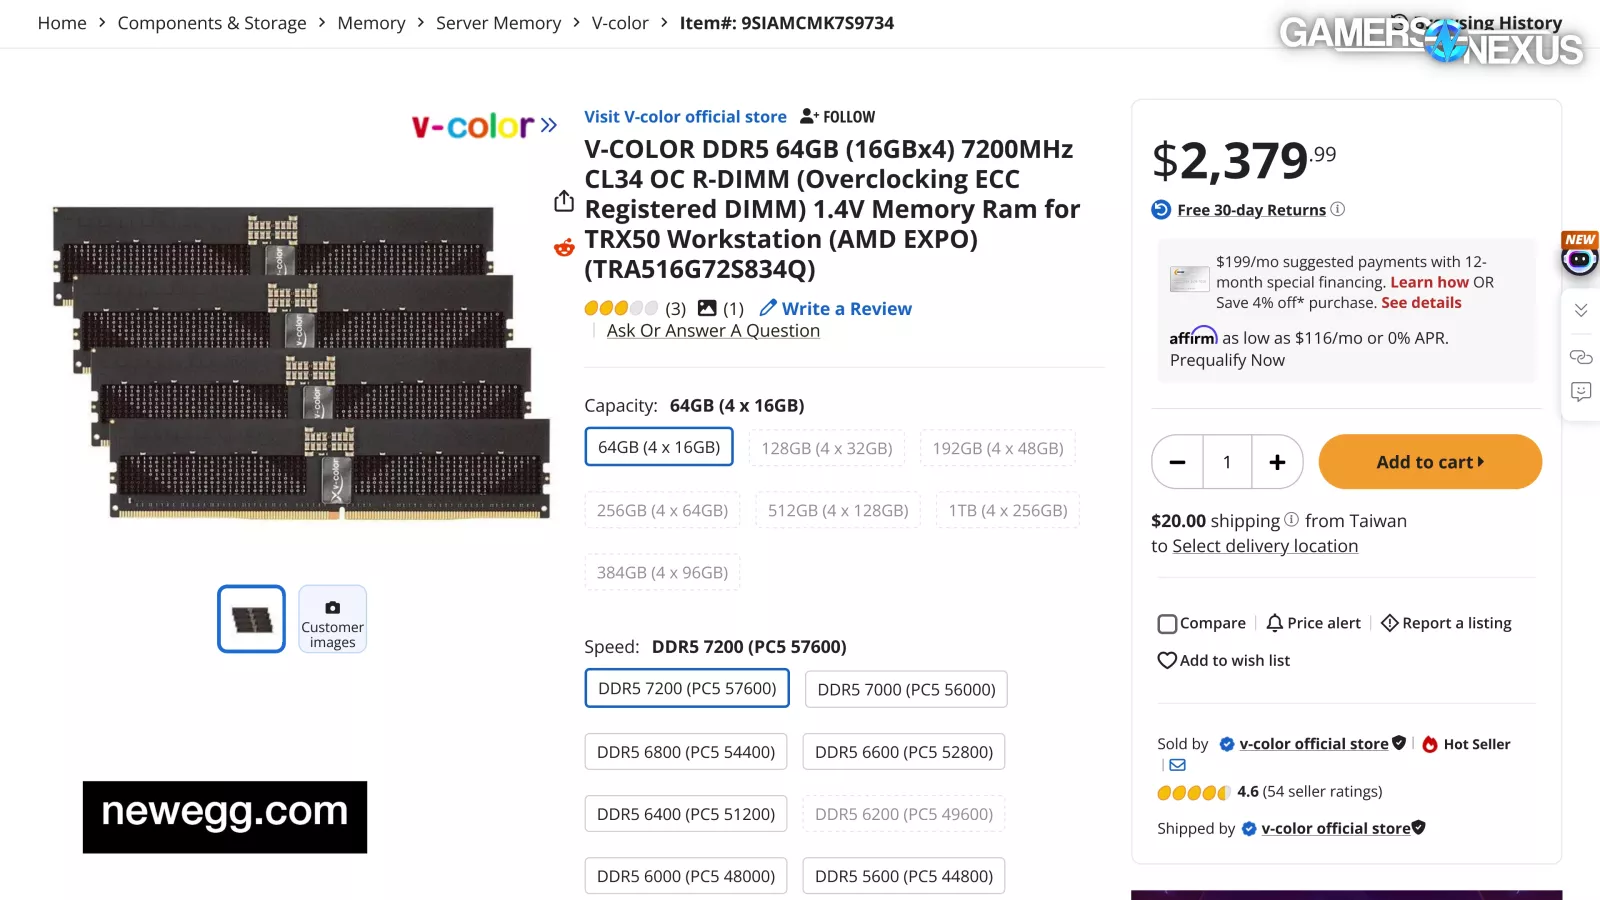Open the feedback icon on right sidebar

point(1581,391)
